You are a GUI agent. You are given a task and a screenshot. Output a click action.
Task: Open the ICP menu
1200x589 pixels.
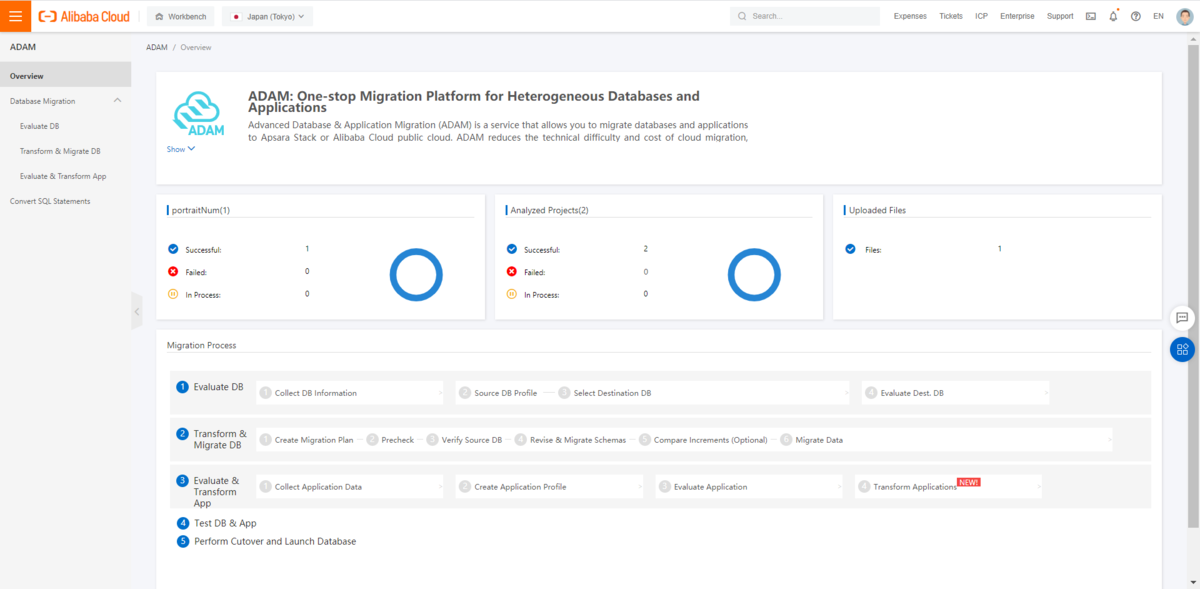981,16
